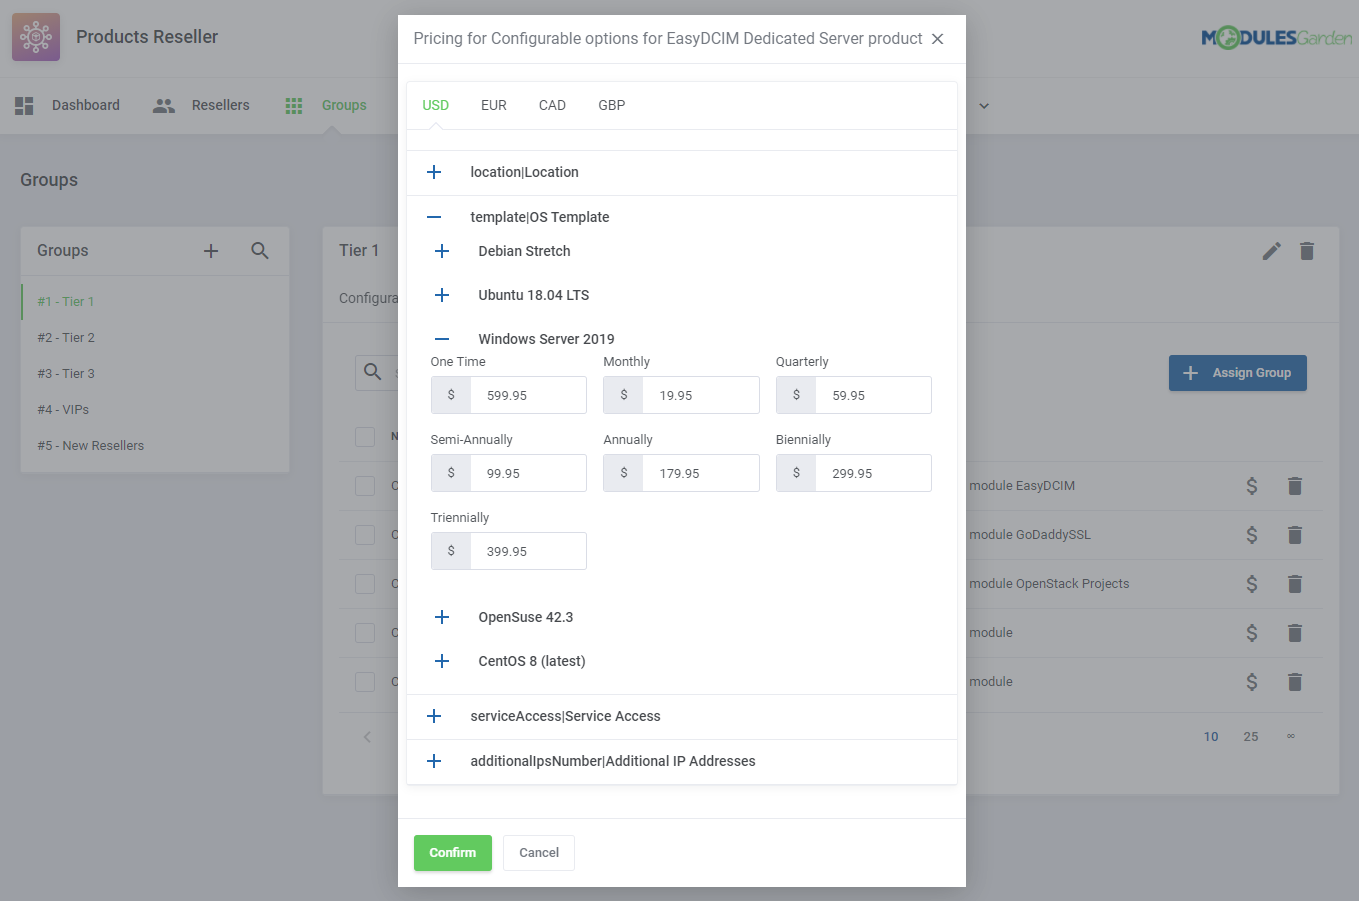Open group search with the magnifier icon
The height and width of the screenshot is (901, 1359).
260,251
